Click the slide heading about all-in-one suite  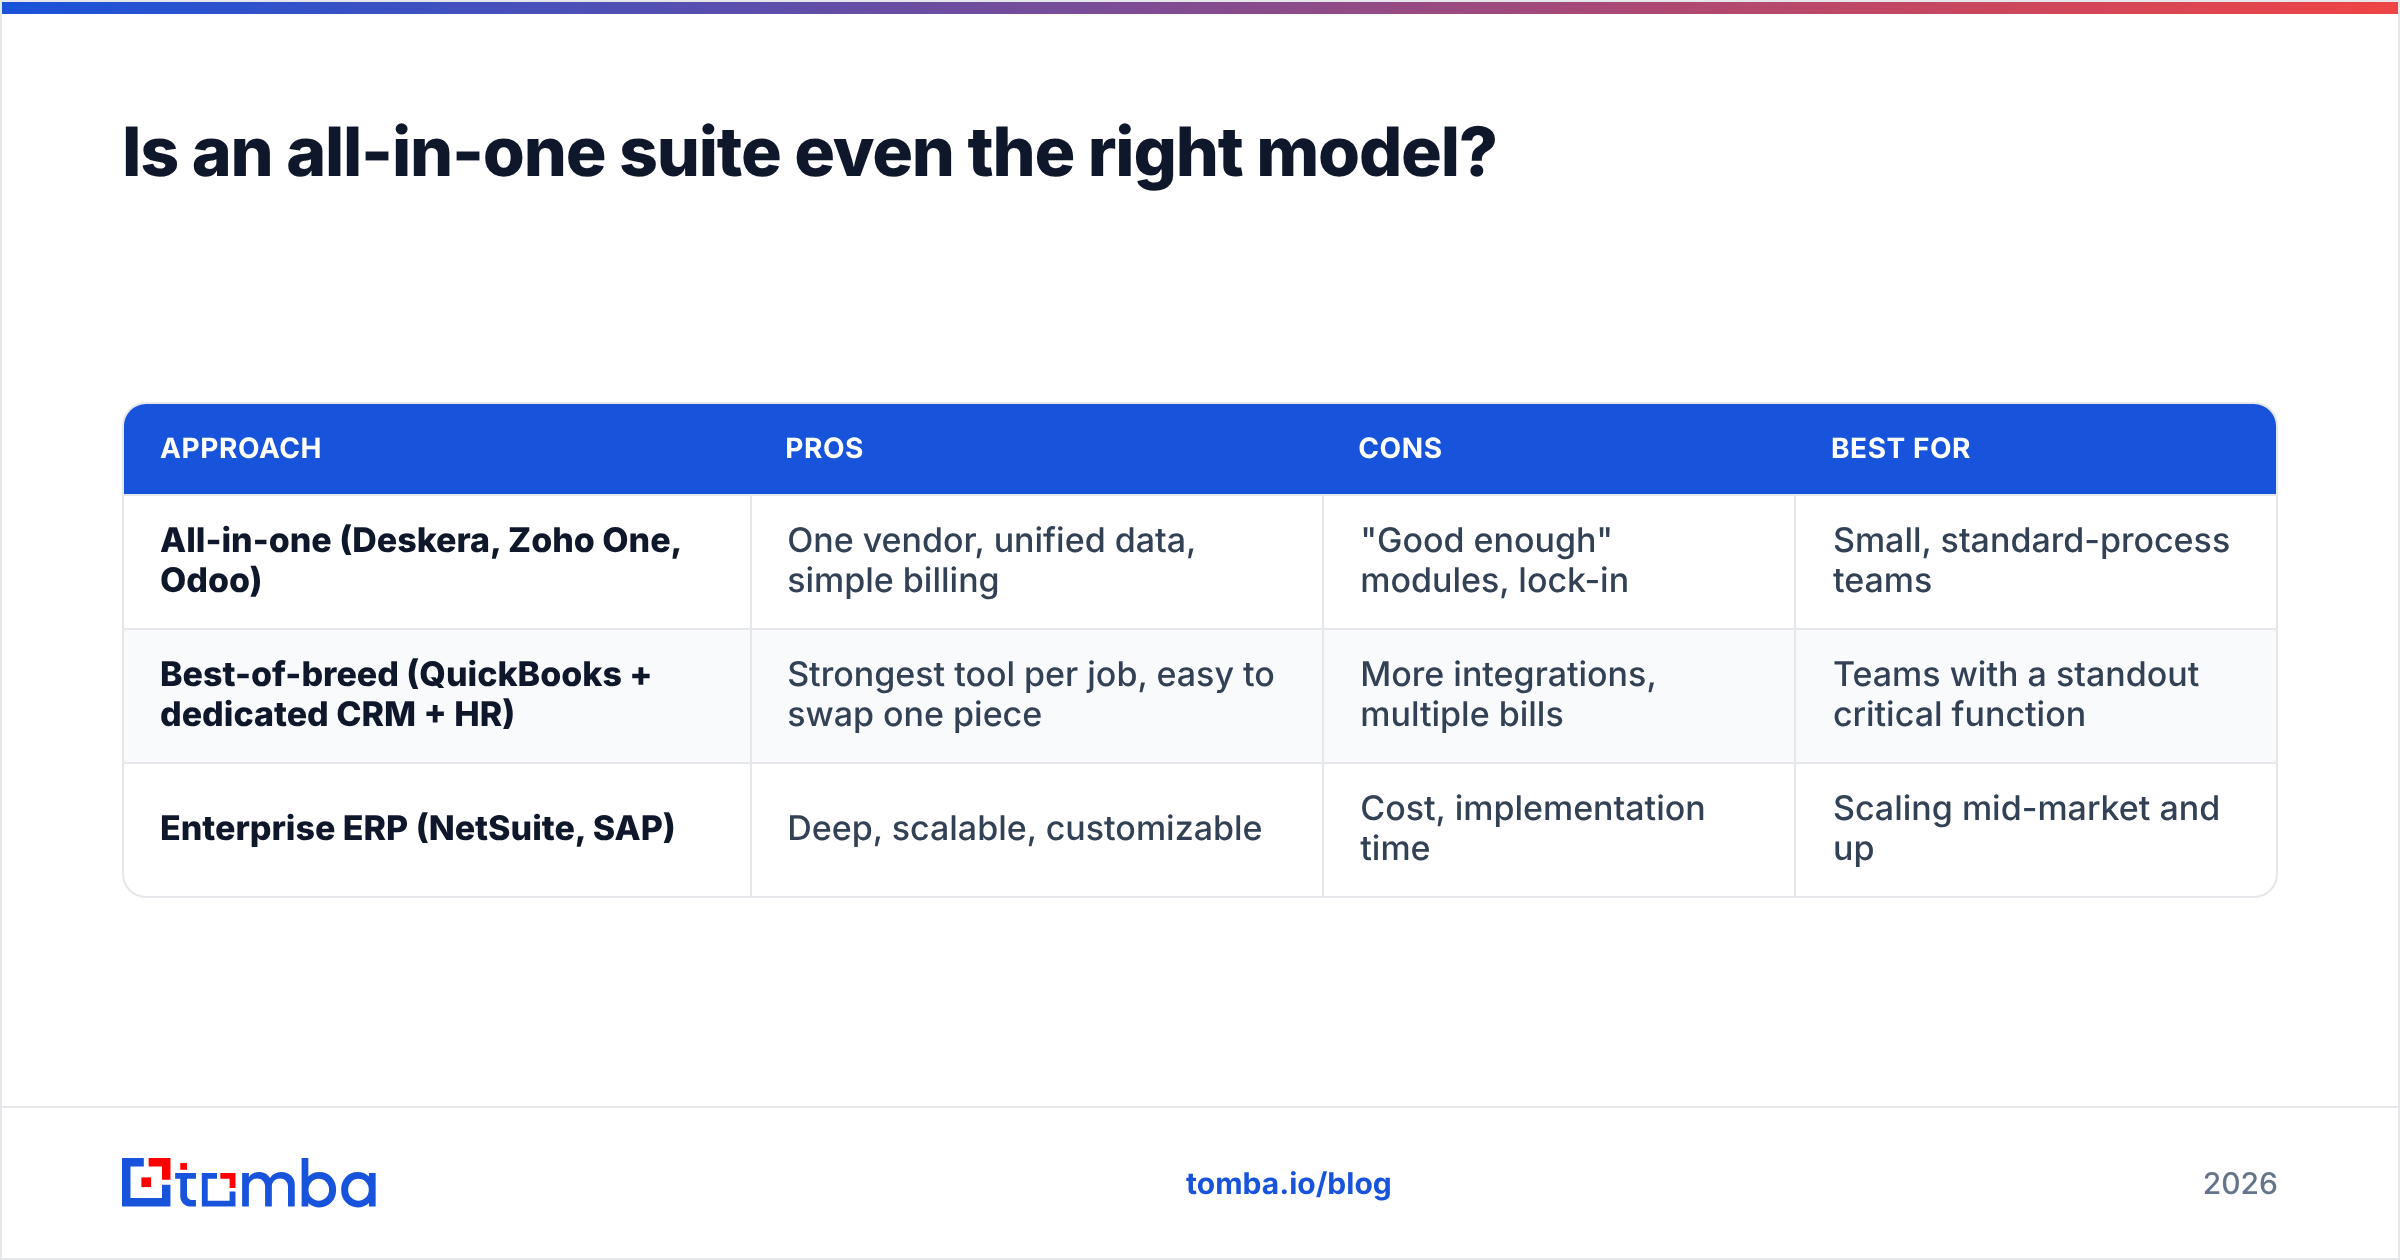click(808, 153)
